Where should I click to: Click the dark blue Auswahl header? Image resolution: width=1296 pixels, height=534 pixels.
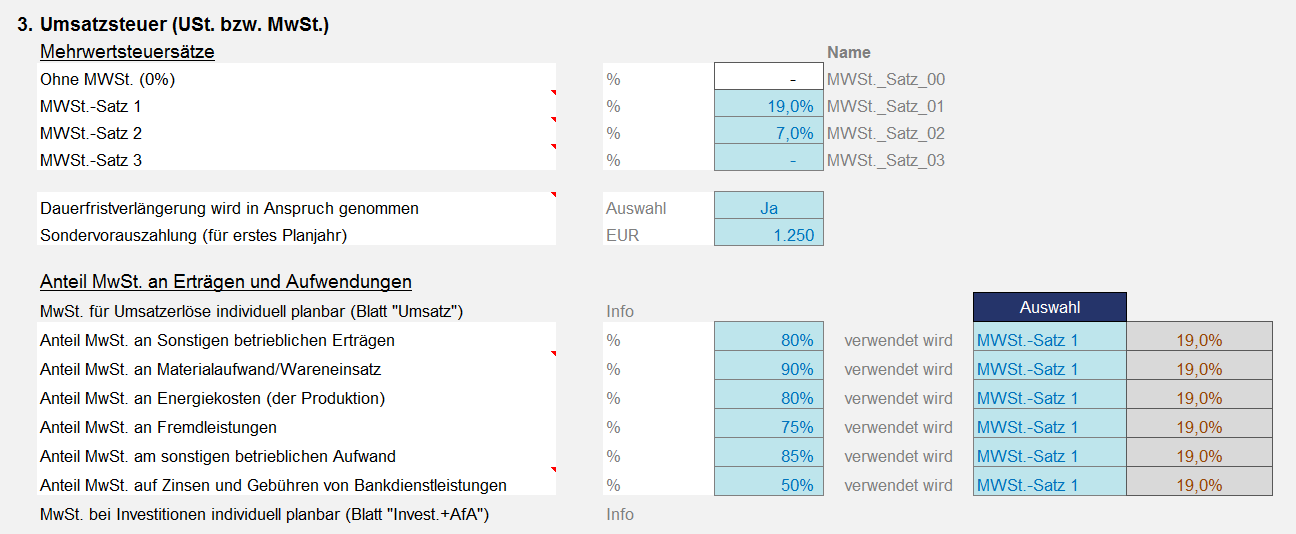pos(1049,308)
